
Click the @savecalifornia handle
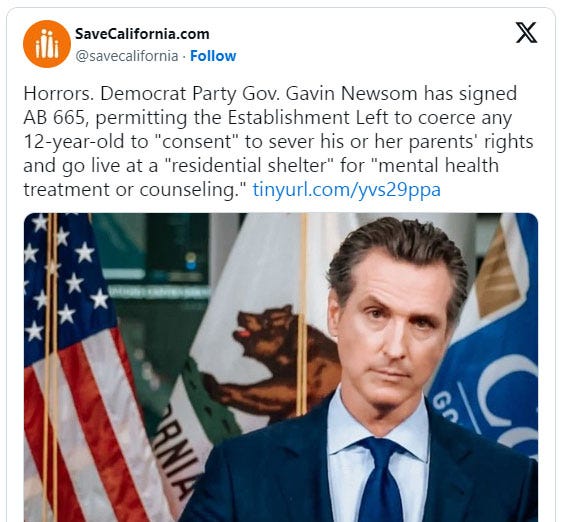tap(127, 56)
